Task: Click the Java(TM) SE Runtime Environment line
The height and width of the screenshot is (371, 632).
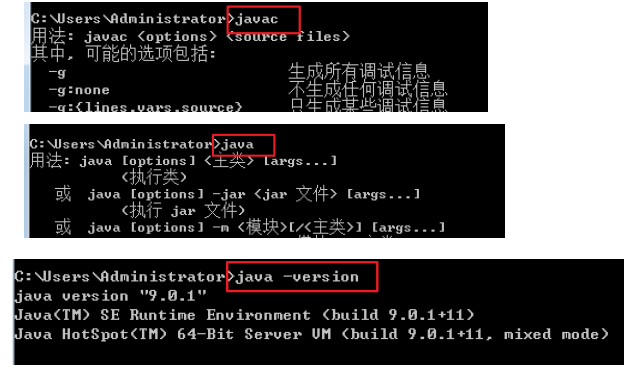Action: coord(244,315)
